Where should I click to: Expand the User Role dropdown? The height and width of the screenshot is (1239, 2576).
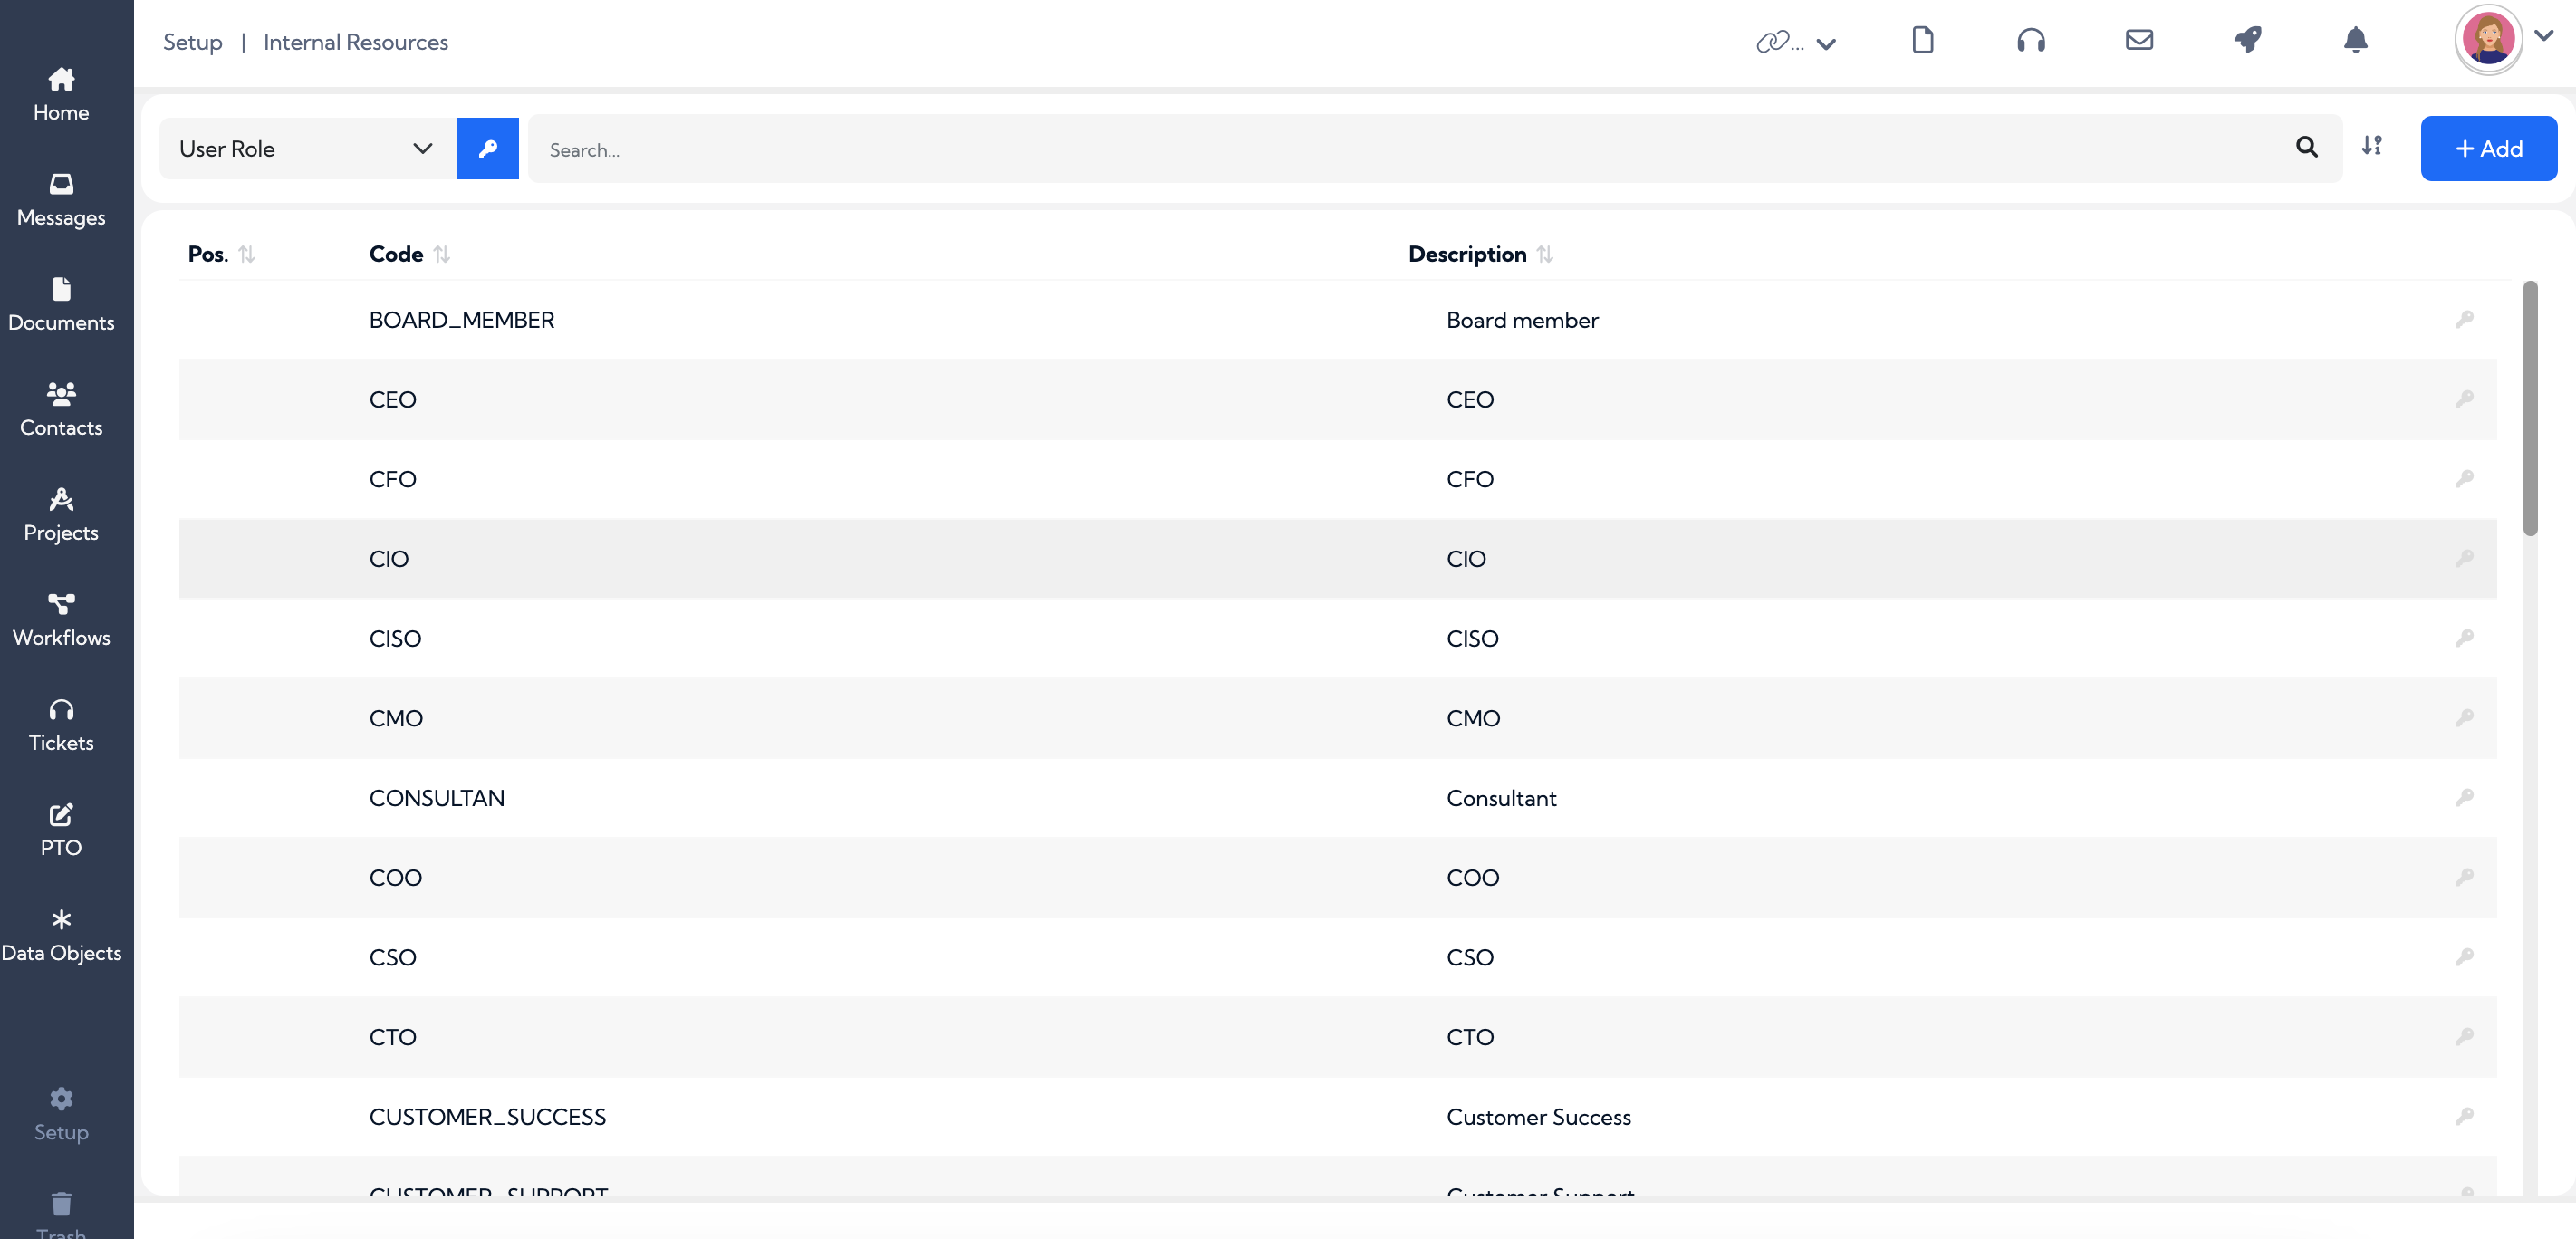(x=307, y=149)
